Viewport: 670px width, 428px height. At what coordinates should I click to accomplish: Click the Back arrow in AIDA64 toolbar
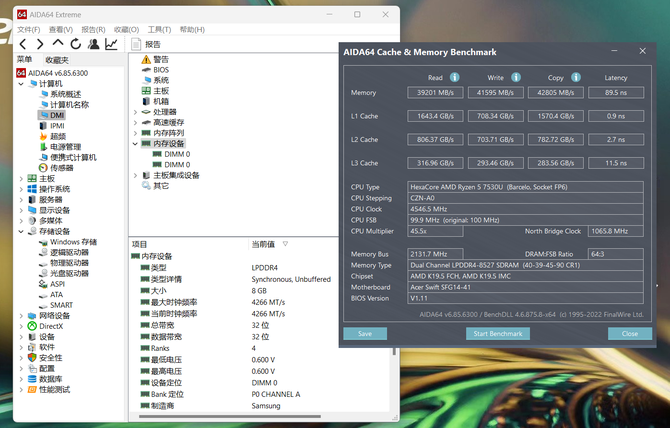tap(23, 44)
